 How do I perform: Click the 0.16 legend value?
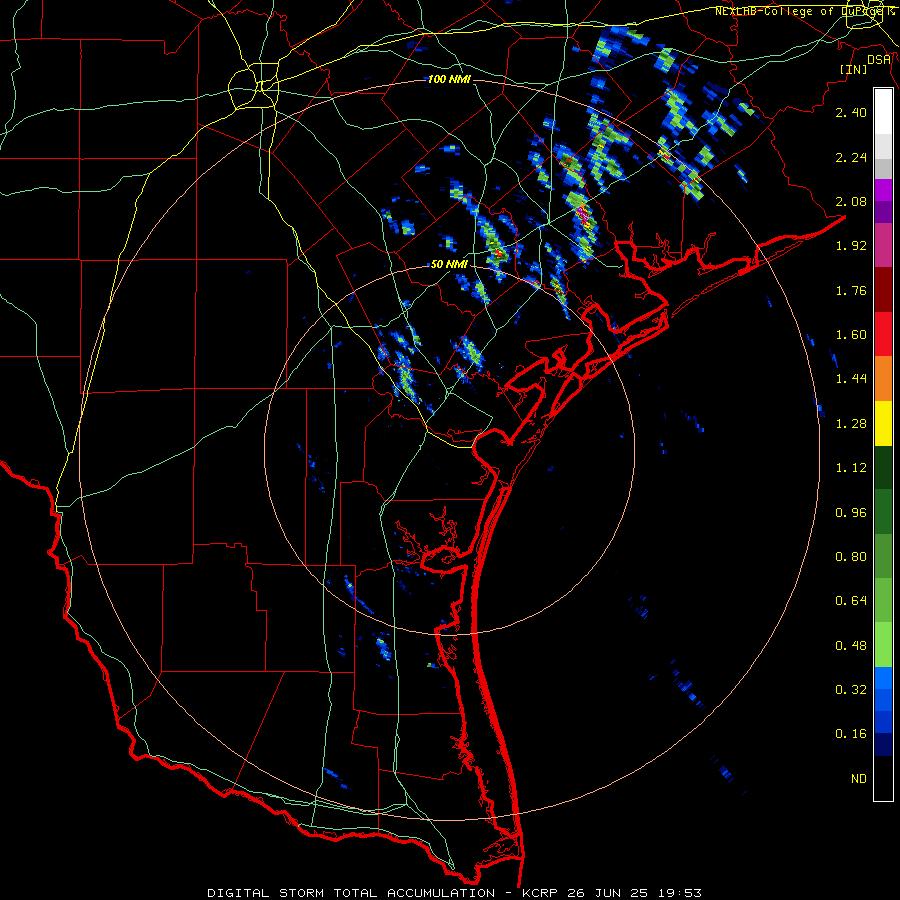(851, 734)
